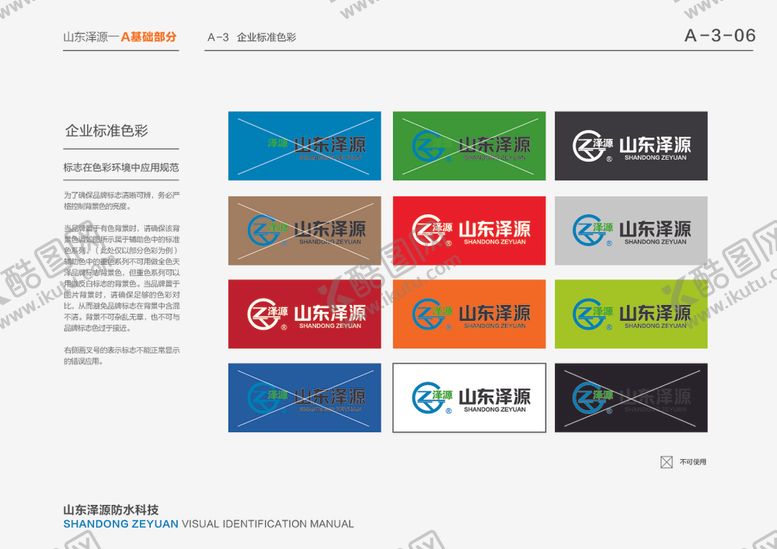Pick the crossed-out tan brown swatch

coord(304,230)
